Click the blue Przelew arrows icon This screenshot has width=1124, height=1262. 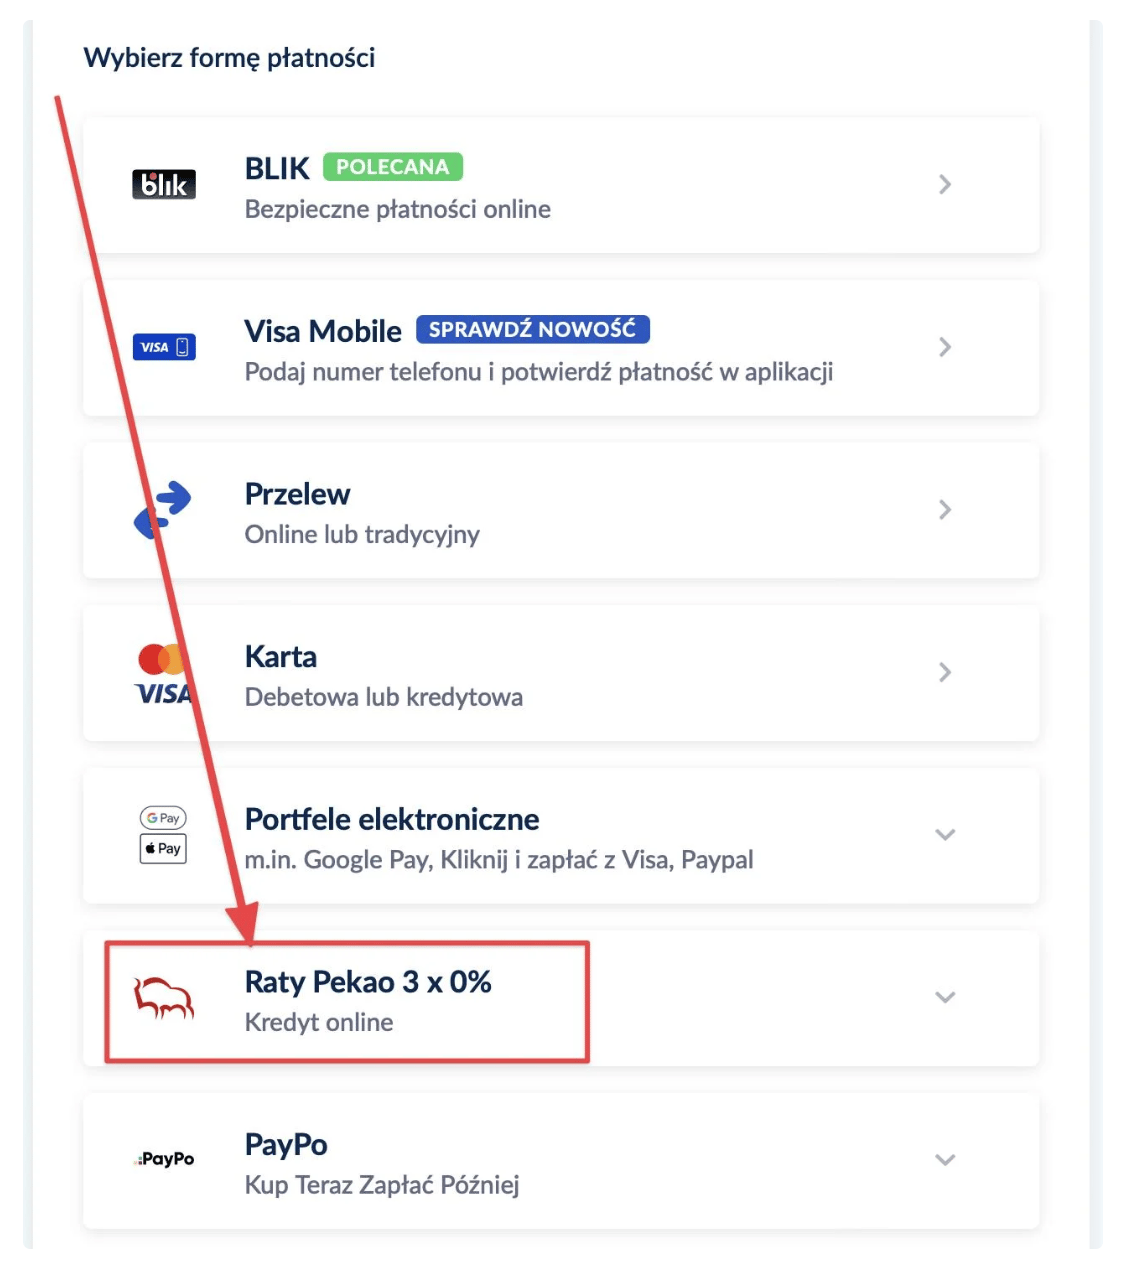163,509
